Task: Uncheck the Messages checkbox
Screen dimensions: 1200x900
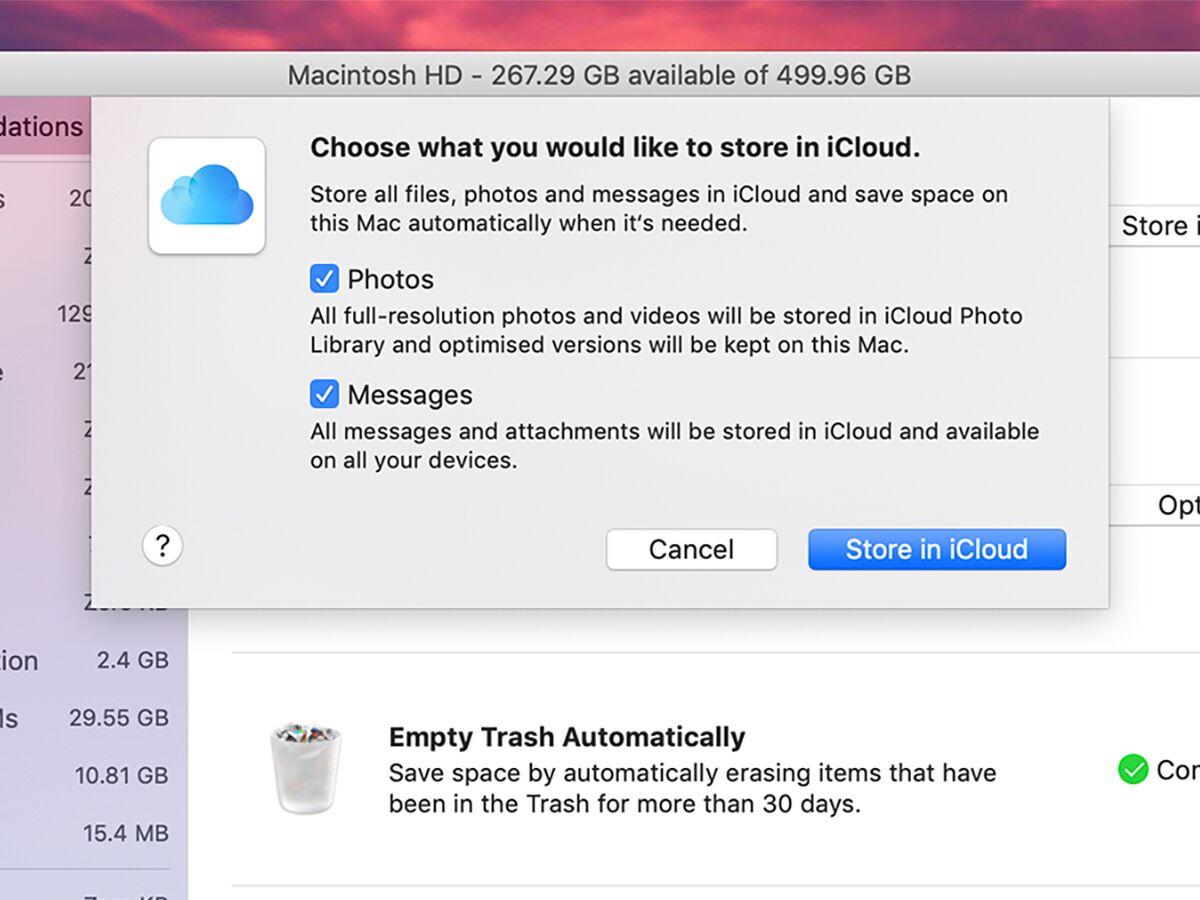Action: tap(324, 394)
